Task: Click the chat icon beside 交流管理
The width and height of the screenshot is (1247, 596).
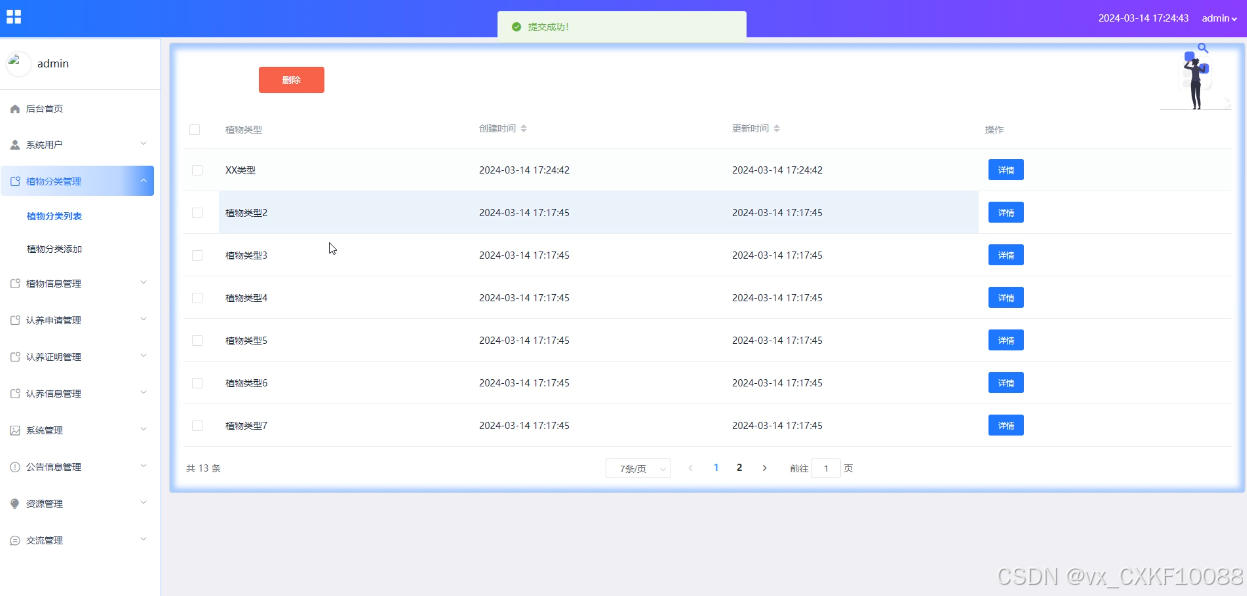Action: click(x=15, y=540)
